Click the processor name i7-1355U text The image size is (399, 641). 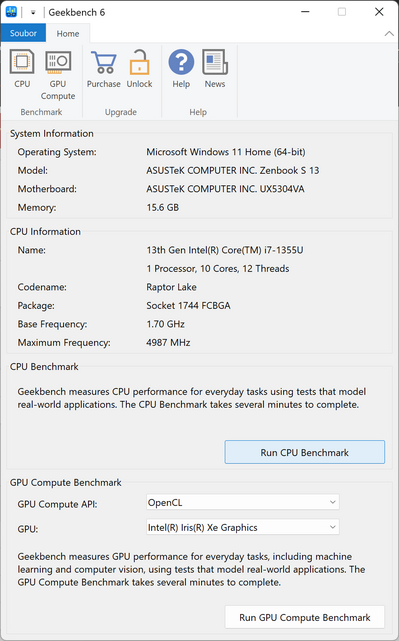[225, 250]
